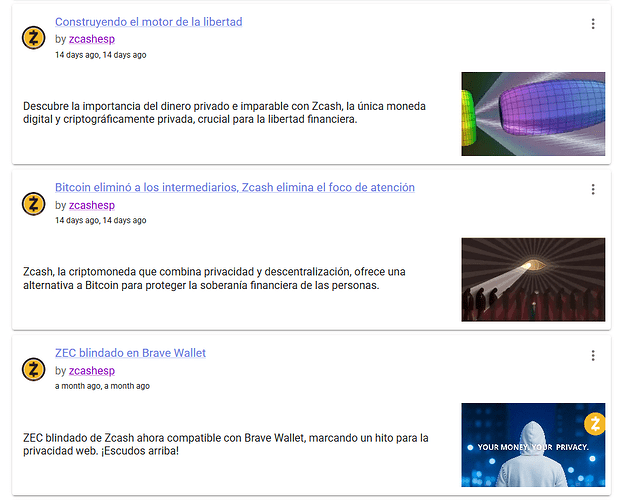Click description 'ZEC blindado de Zcash ahora compatible'
This screenshot has height=500, width=620.
226,444
